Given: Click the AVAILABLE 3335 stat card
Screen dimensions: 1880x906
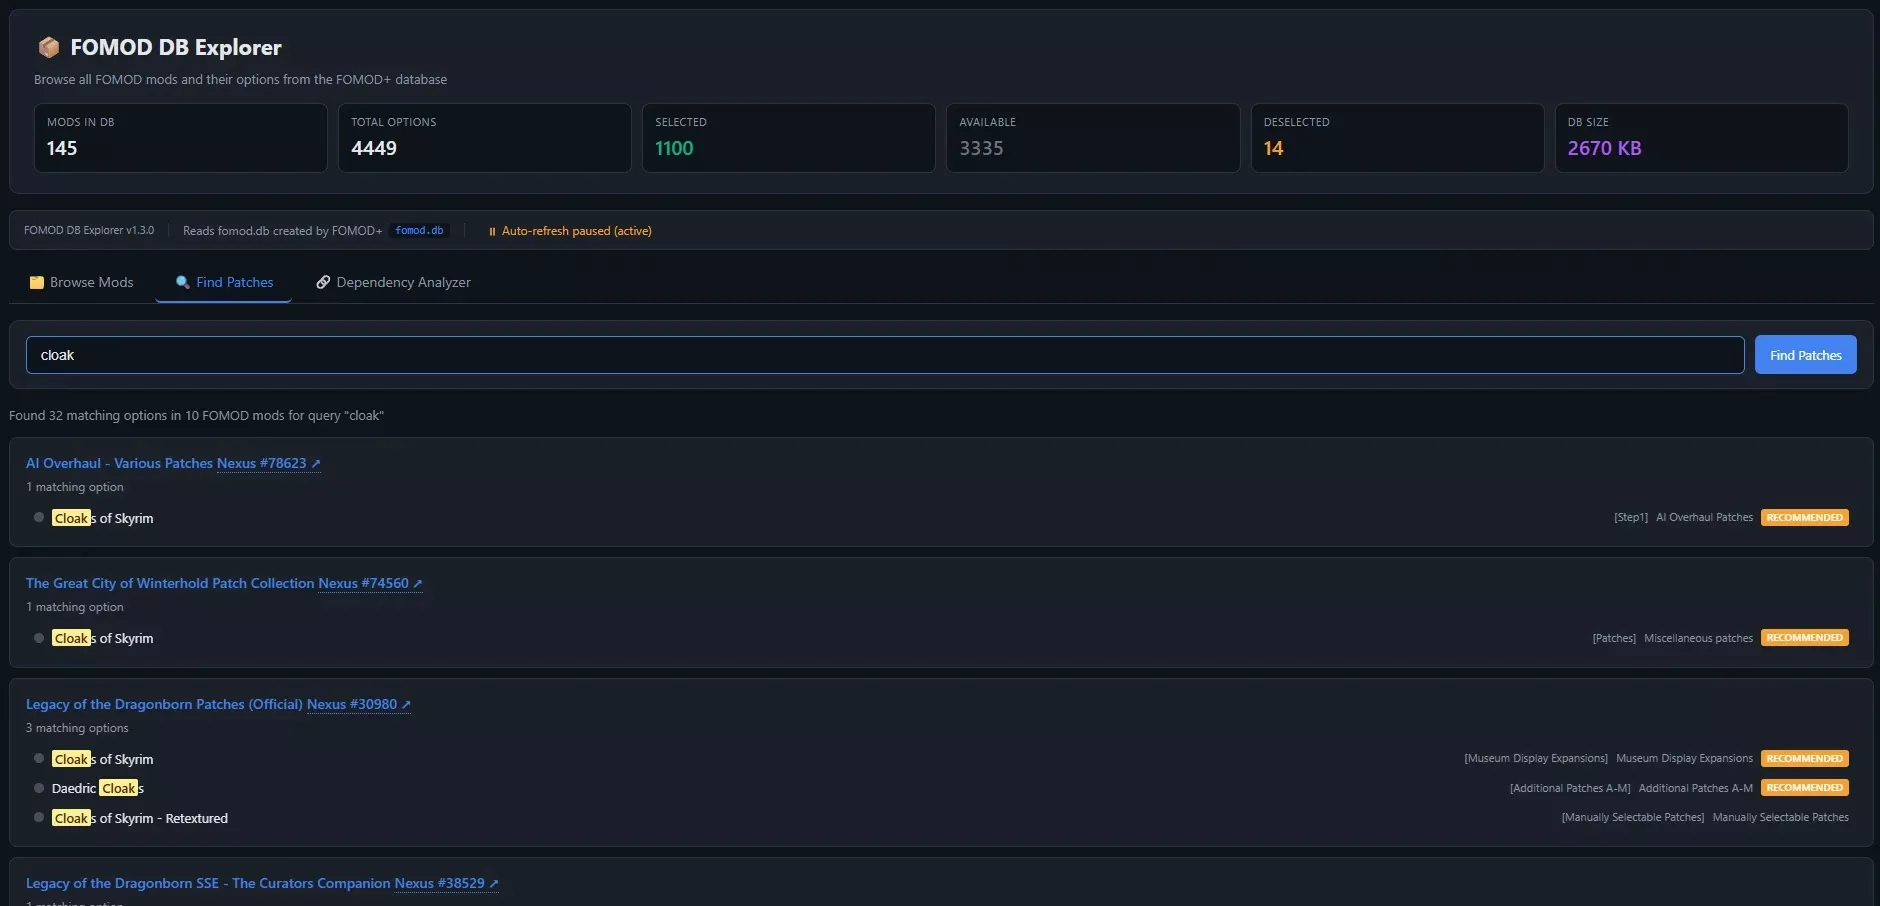Looking at the screenshot, I should click(1093, 138).
